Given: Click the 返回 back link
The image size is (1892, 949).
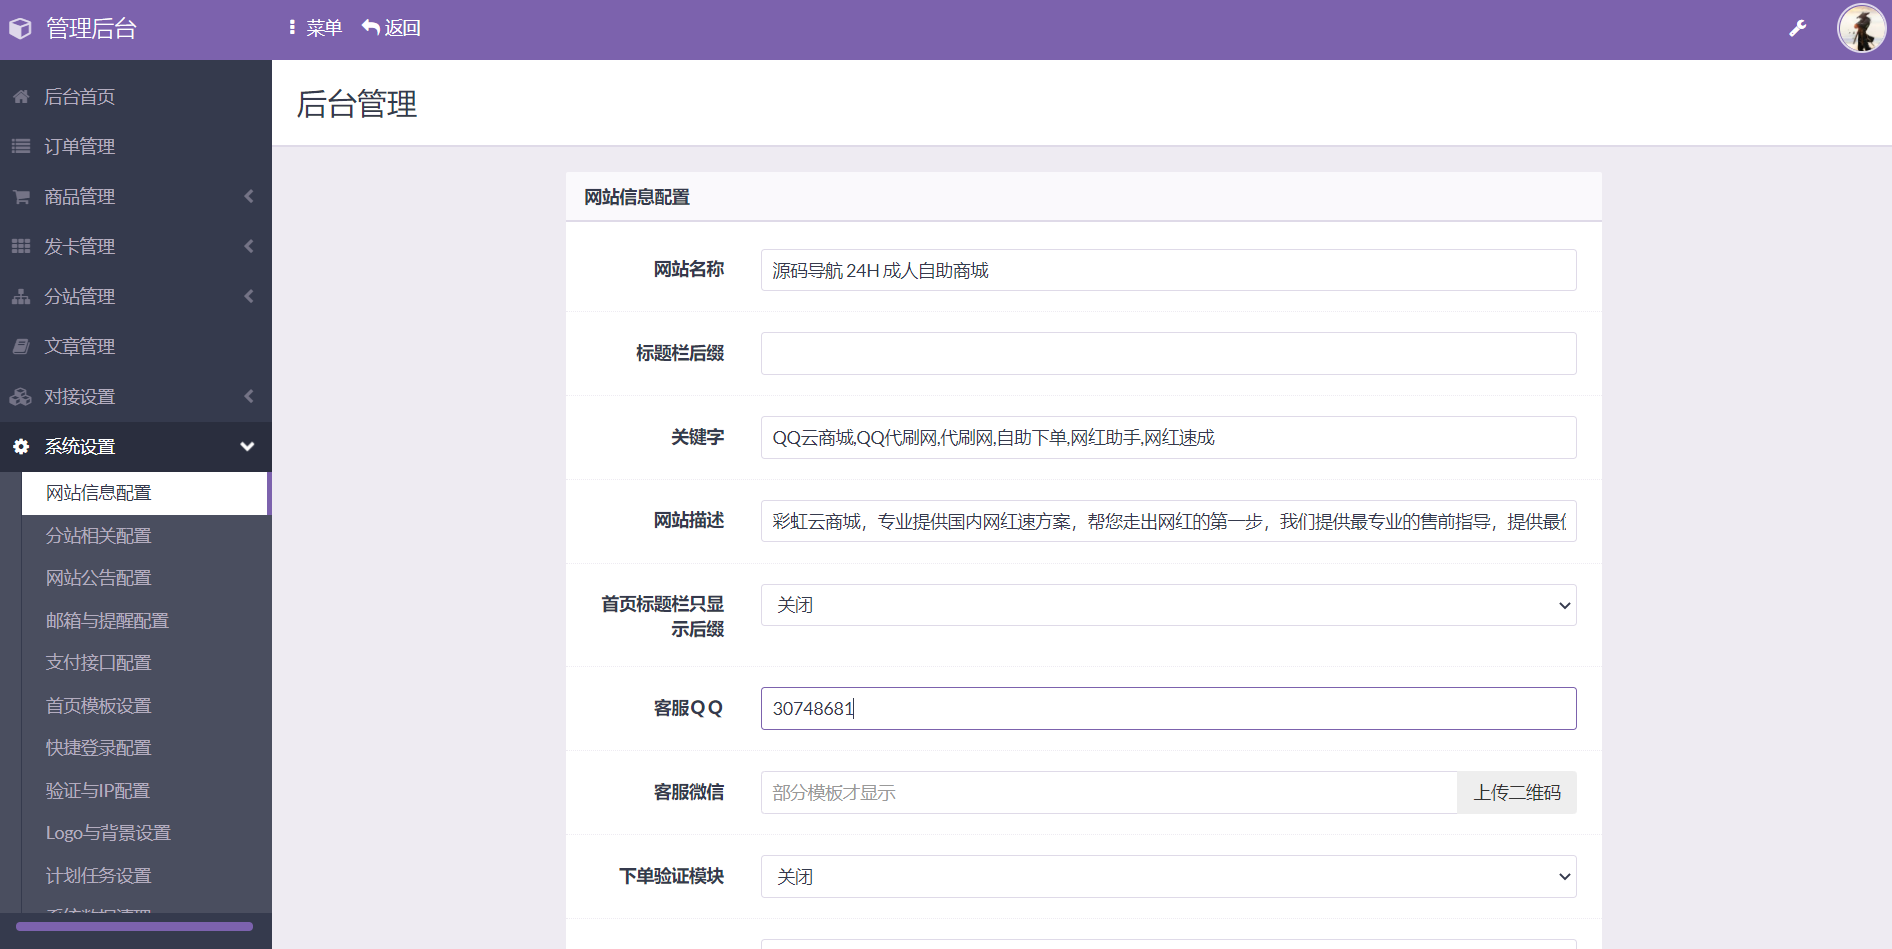Looking at the screenshot, I should [x=392, y=28].
